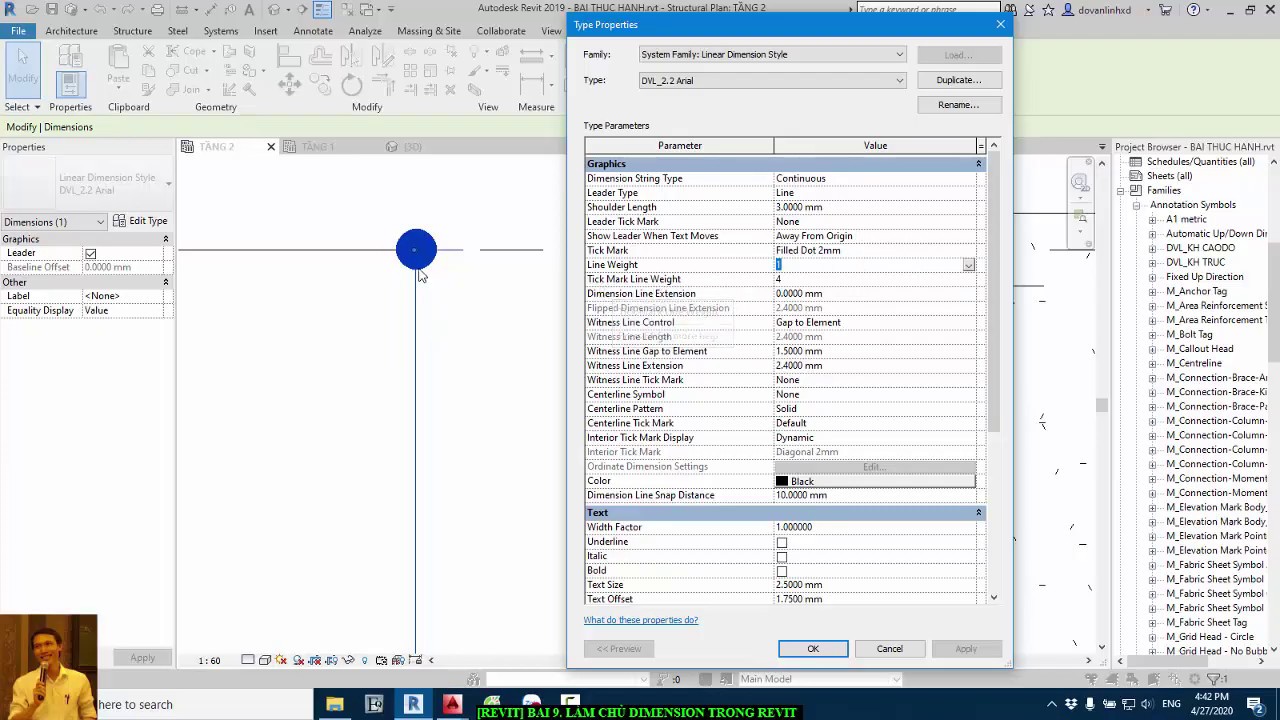Click the Cut to clipboard scissors icon
Screen dimensions: 1280x720
[x=148, y=52]
